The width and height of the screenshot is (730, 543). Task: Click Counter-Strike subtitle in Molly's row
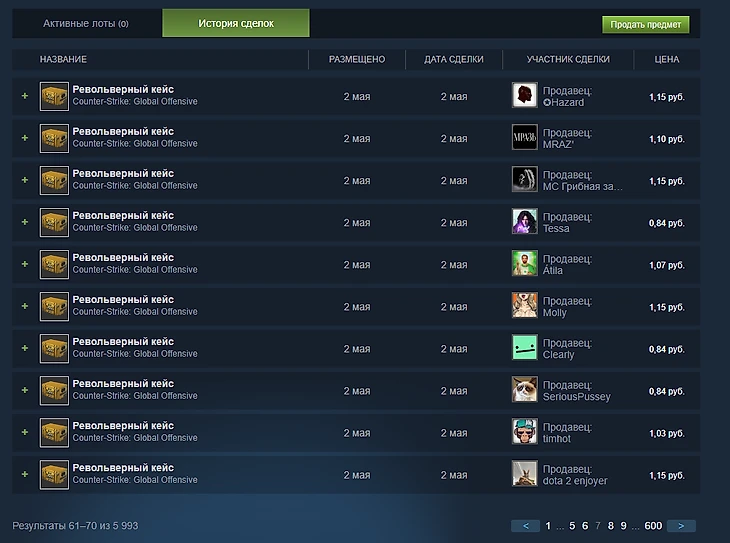tap(135, 312)
